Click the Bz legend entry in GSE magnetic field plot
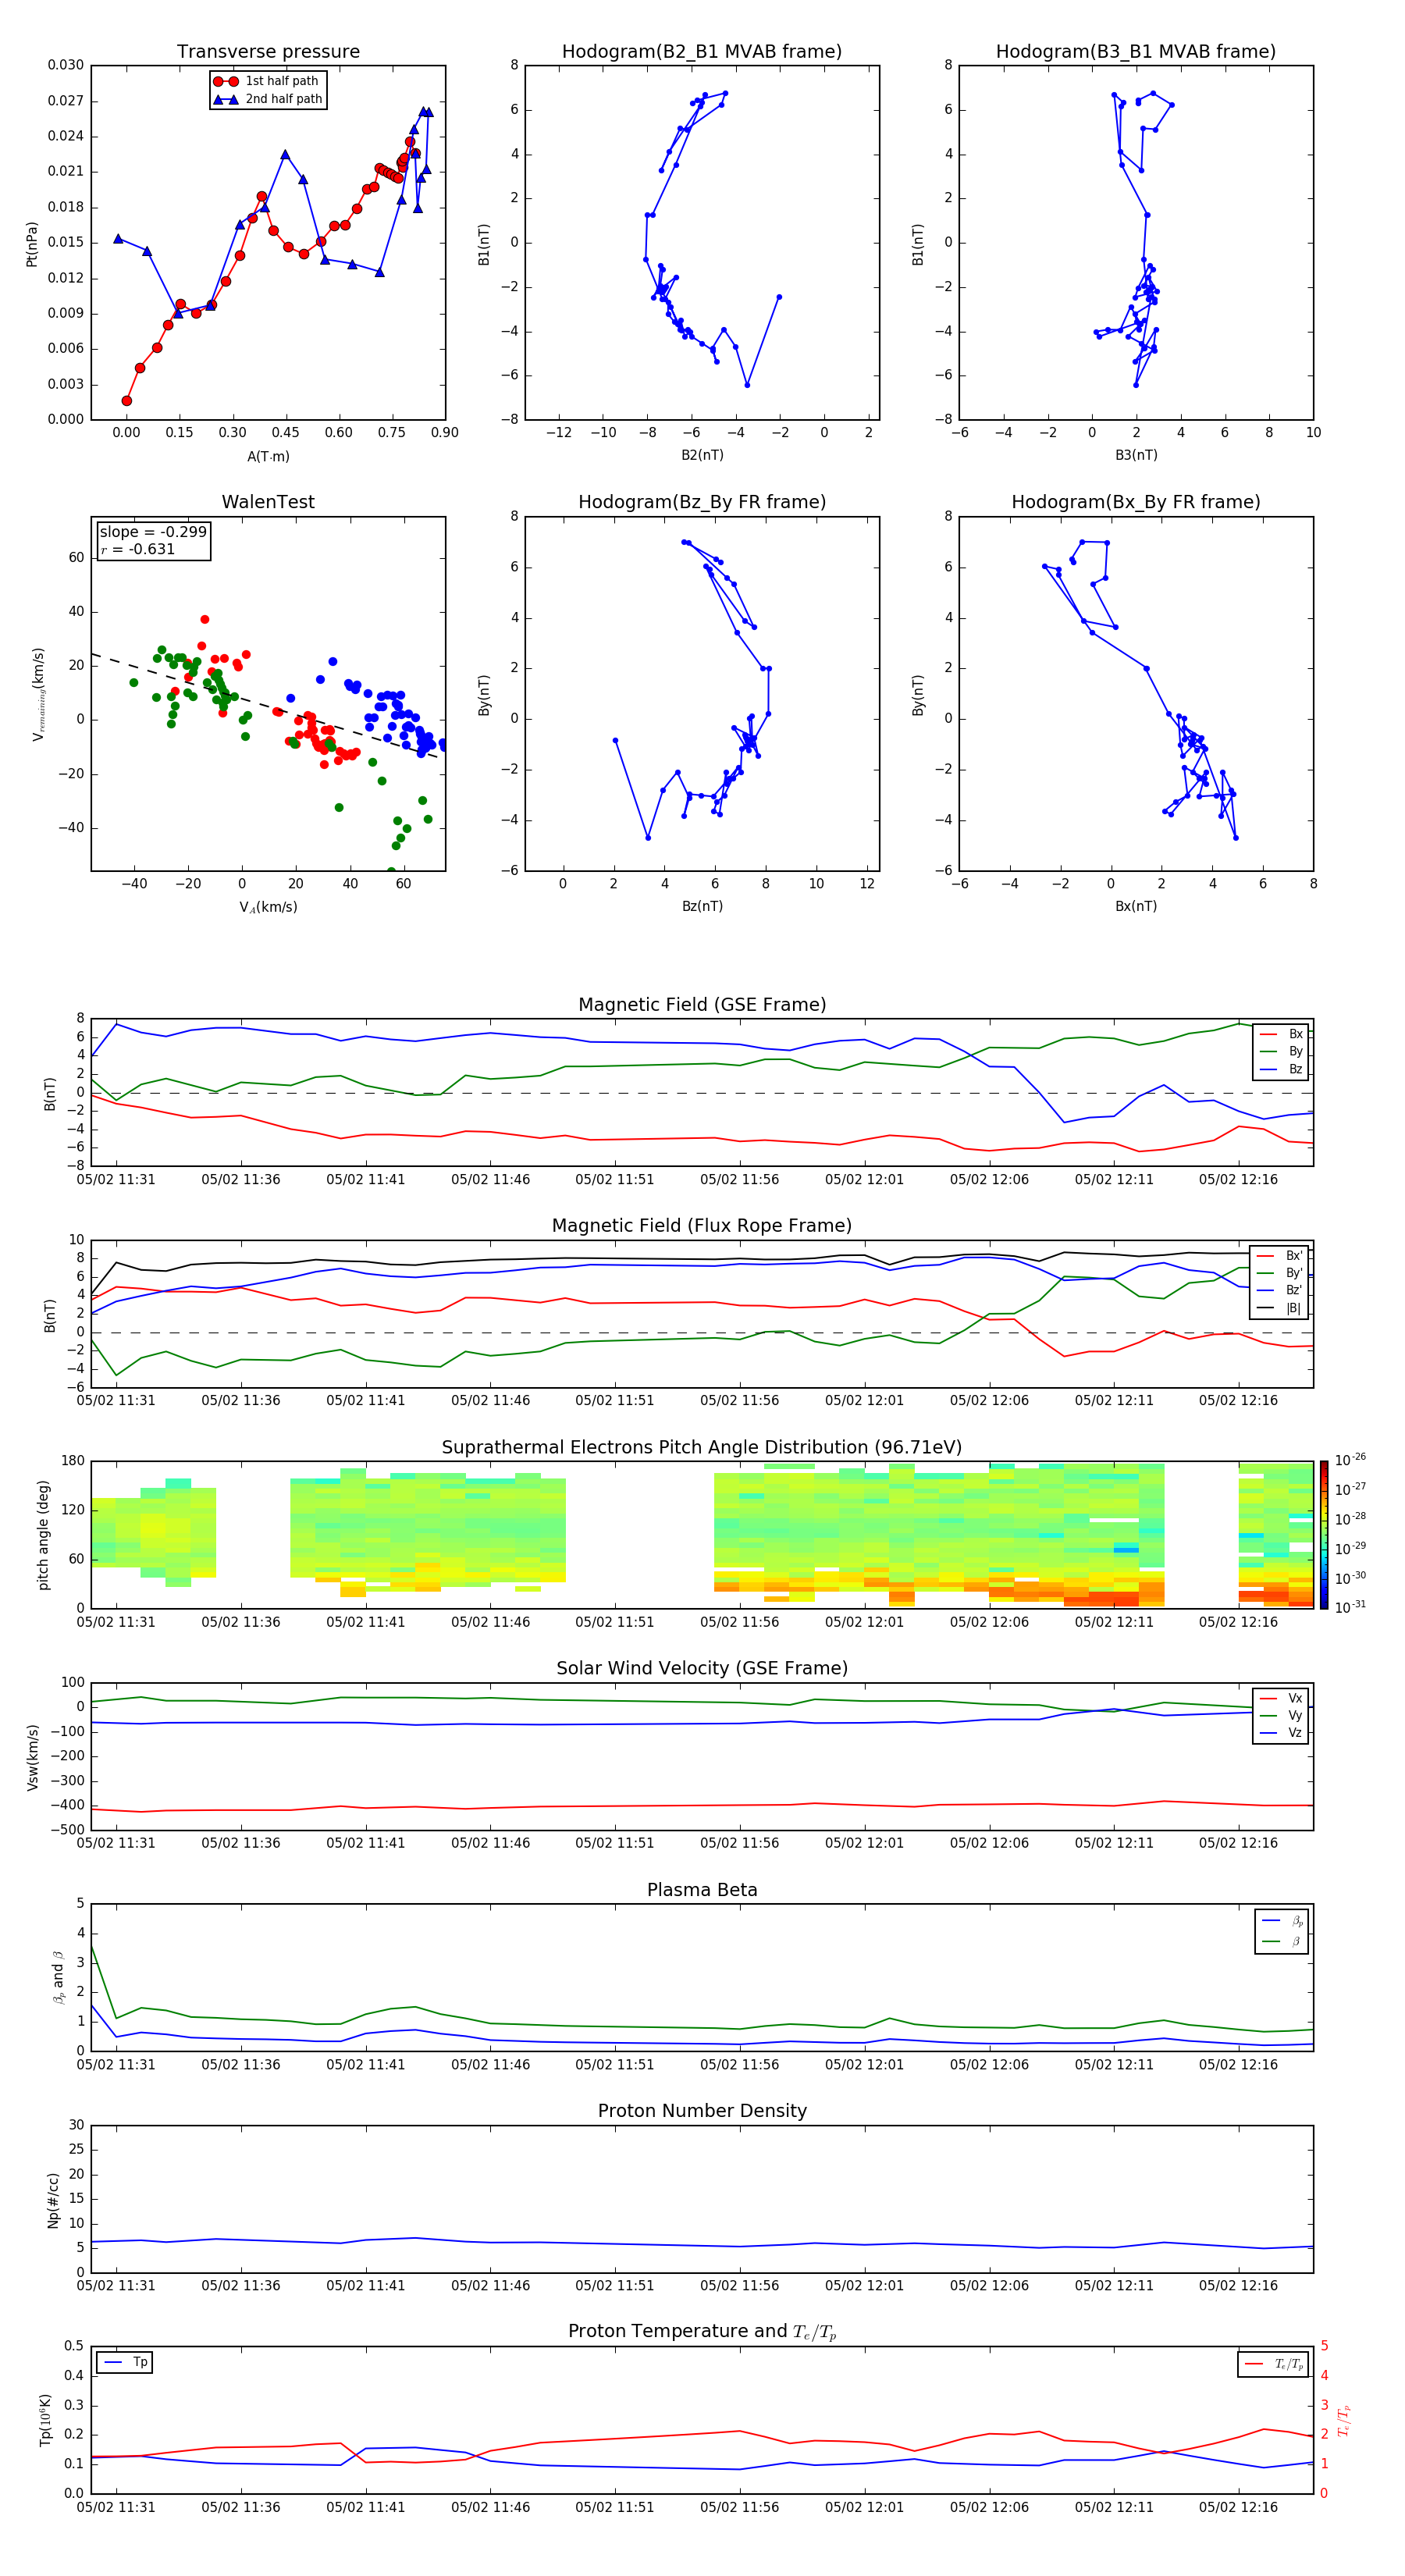 point(1281,1069)
